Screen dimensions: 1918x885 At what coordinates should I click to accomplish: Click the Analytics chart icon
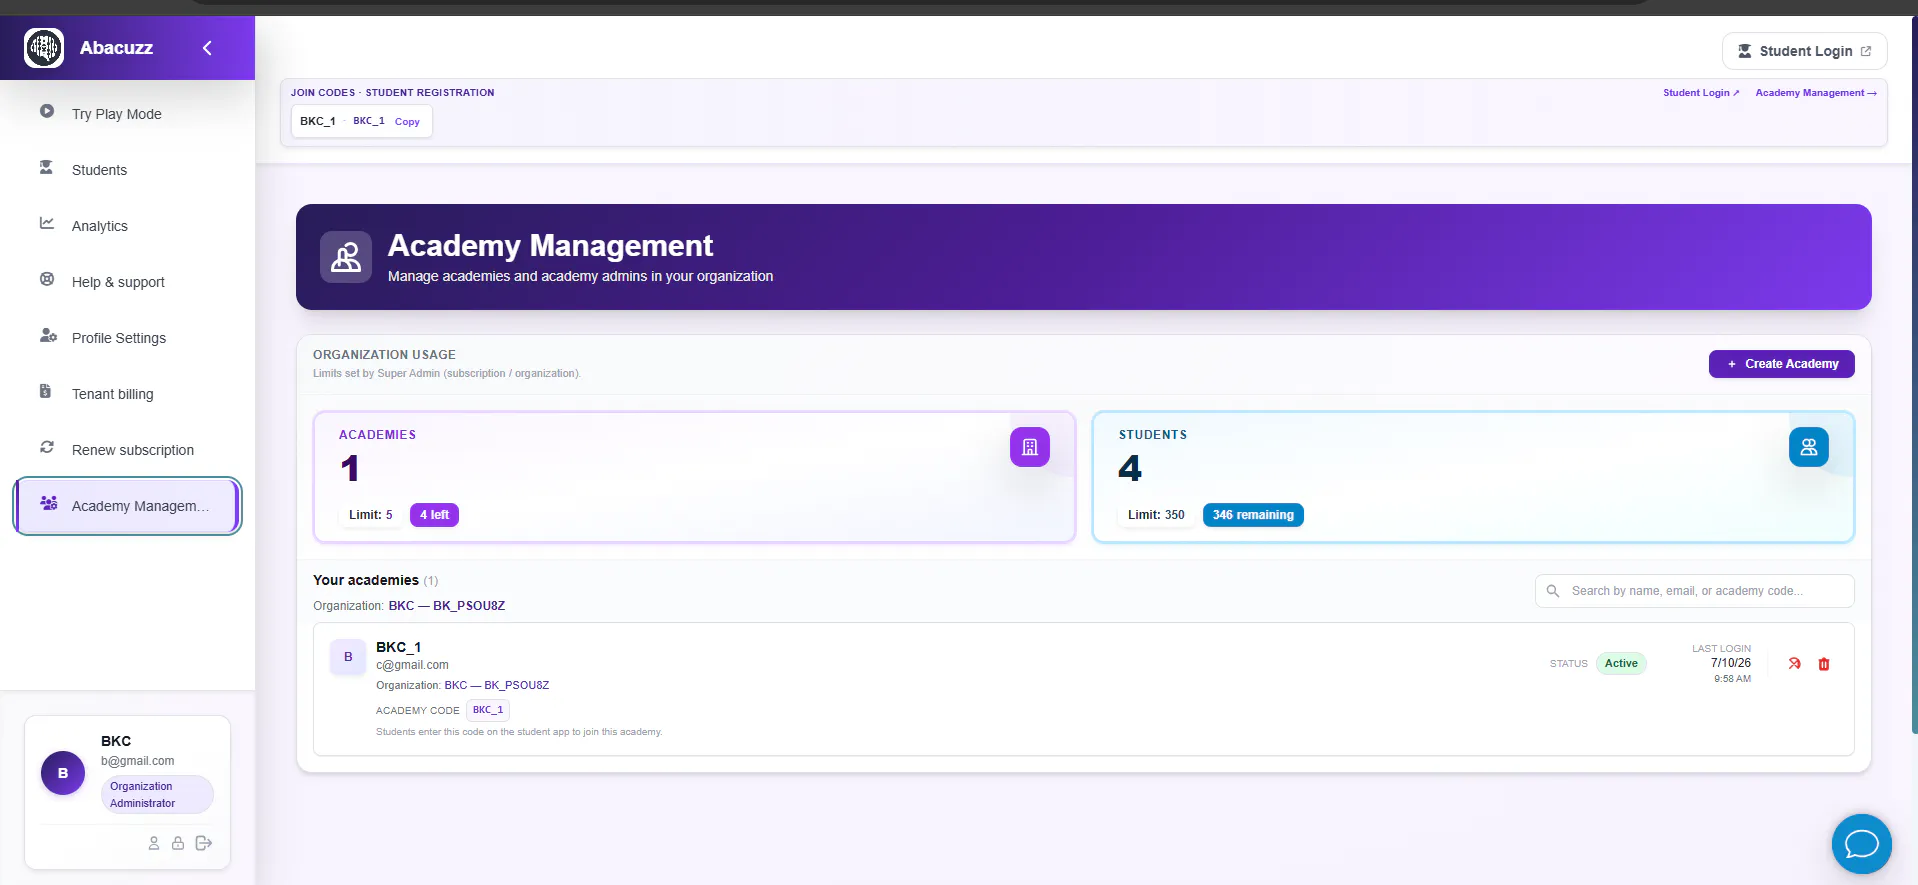tap(47, 223)
